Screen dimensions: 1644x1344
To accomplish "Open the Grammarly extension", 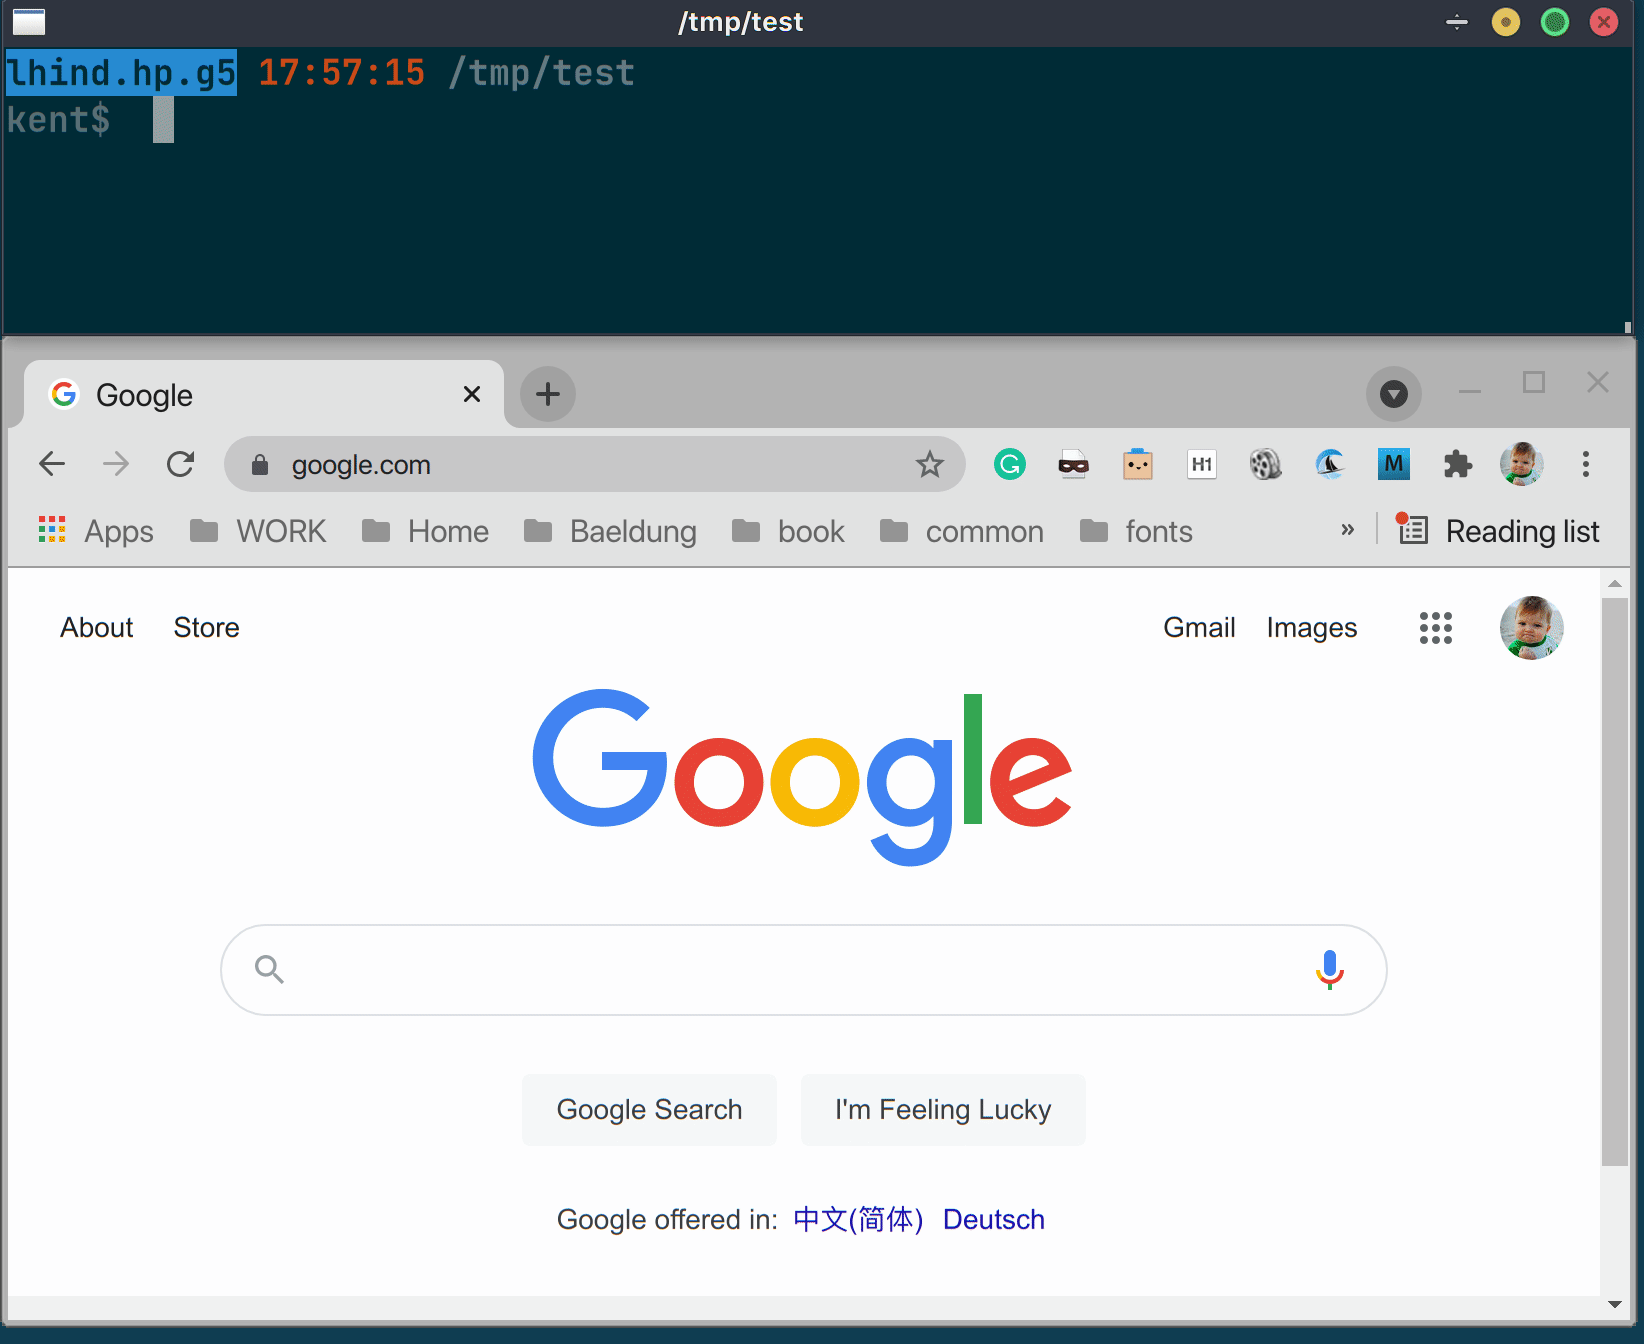I will click(1010, 464).
